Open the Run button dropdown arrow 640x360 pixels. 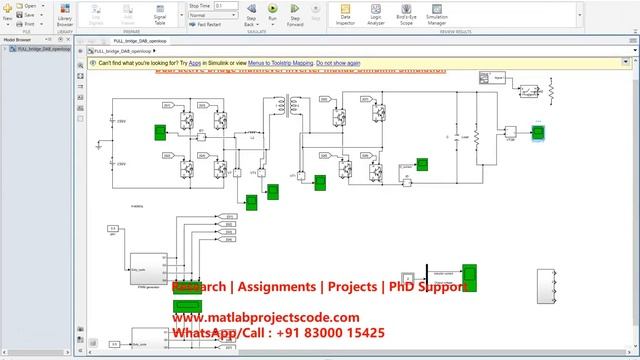coord(273,24)
